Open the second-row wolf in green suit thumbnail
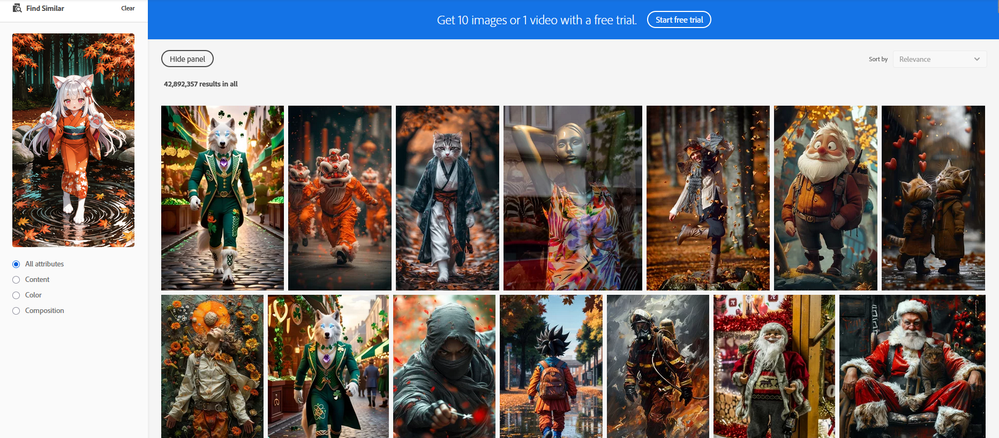 pyautogui.click(x=328, y=366)
